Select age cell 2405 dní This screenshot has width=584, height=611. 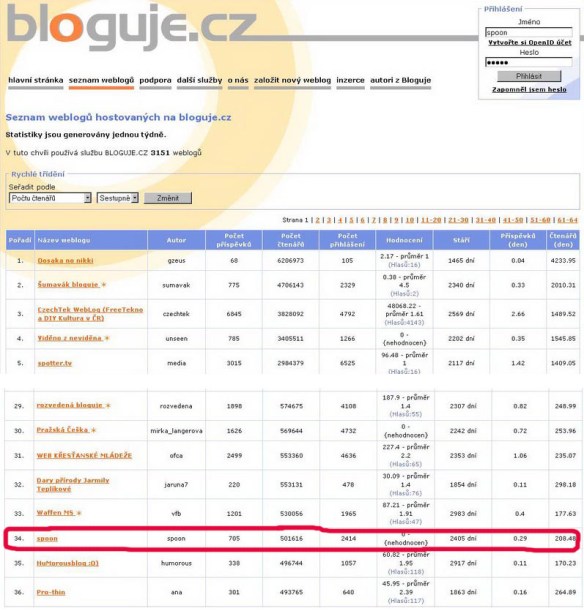(463, 539)
